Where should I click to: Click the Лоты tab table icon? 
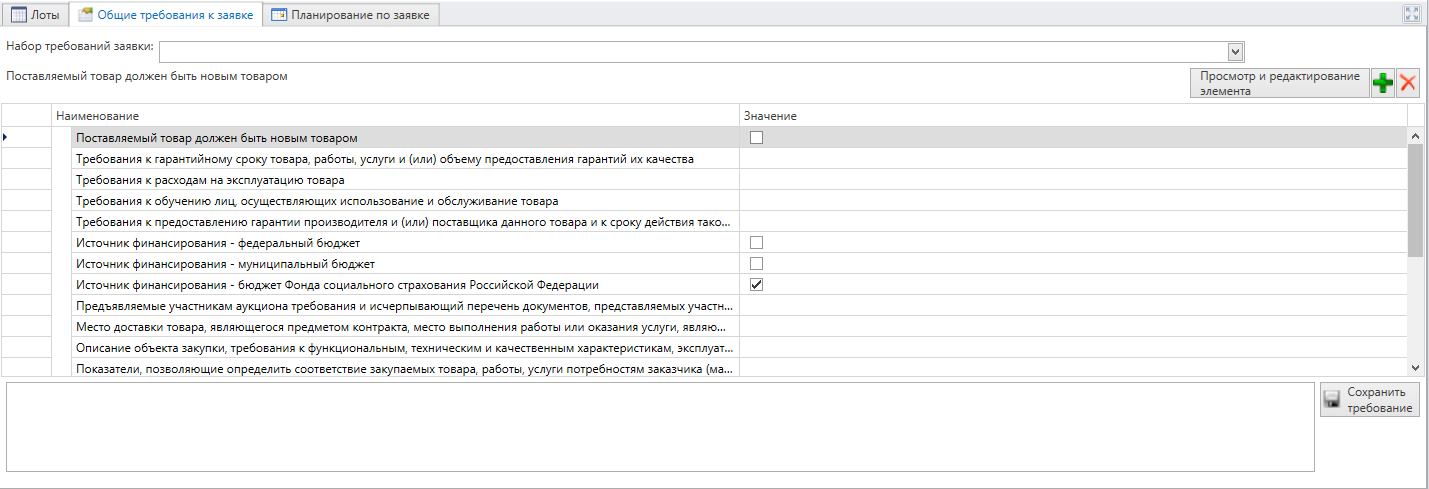18,15
